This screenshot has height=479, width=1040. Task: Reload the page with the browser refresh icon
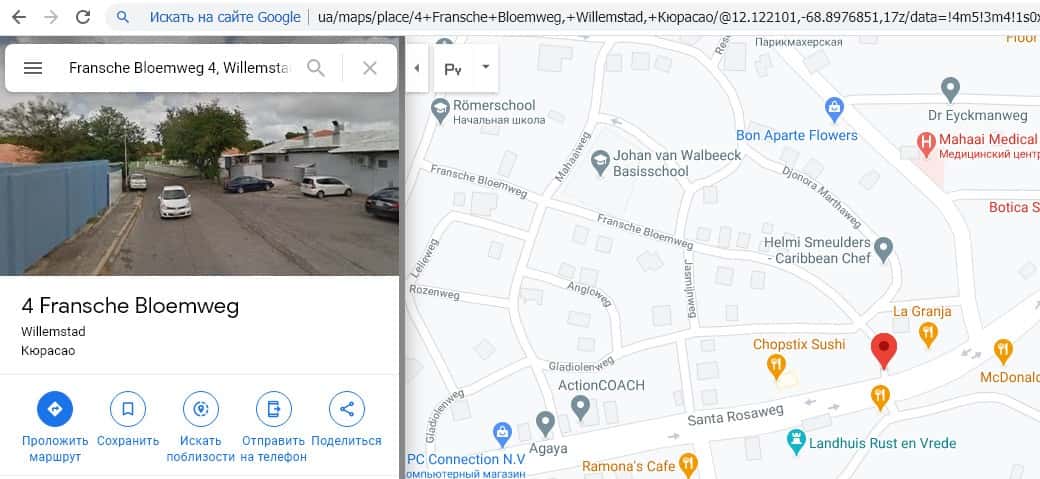click(83, 17)
